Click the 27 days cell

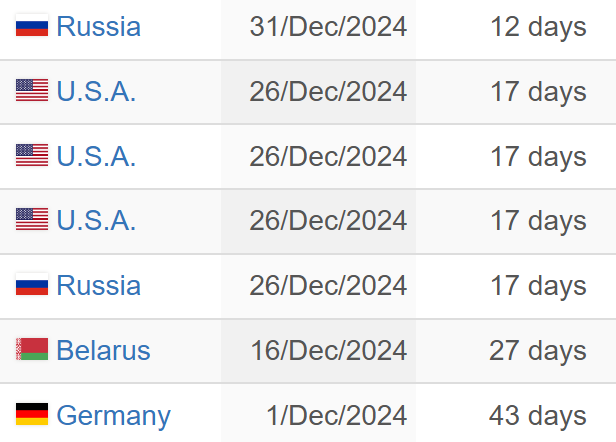[538, 351]
